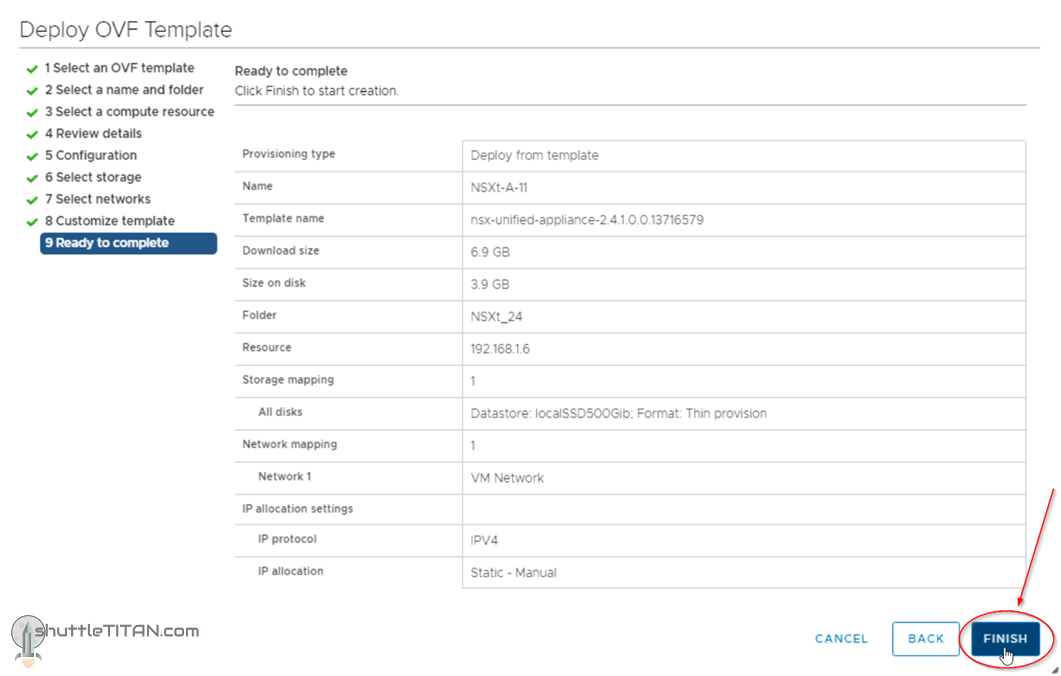Screen dimensions: 1061x676
Task: Click the shuttleTITAN rocket logo icon
Action: 26,640
